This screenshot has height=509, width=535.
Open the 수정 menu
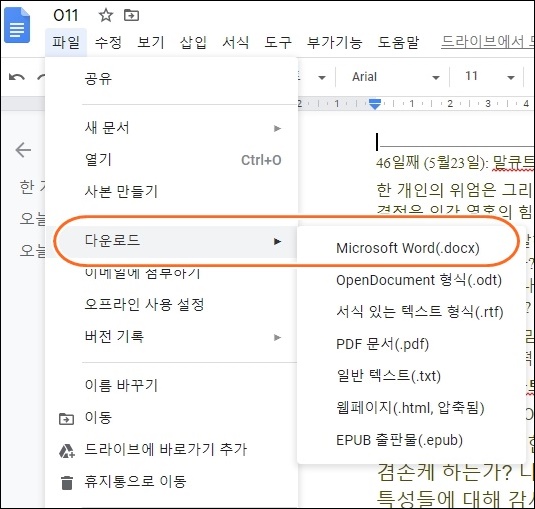point(108,42)
